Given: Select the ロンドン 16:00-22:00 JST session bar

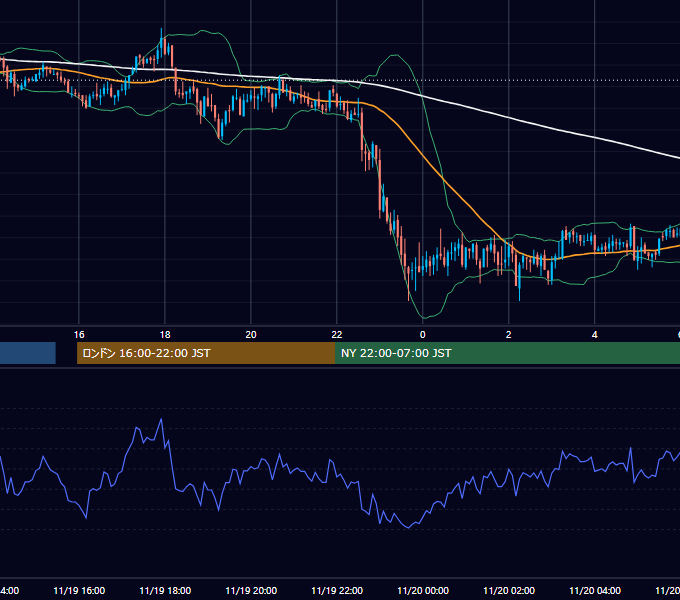Looking at the screenshot, I should [x=206, y=353].
